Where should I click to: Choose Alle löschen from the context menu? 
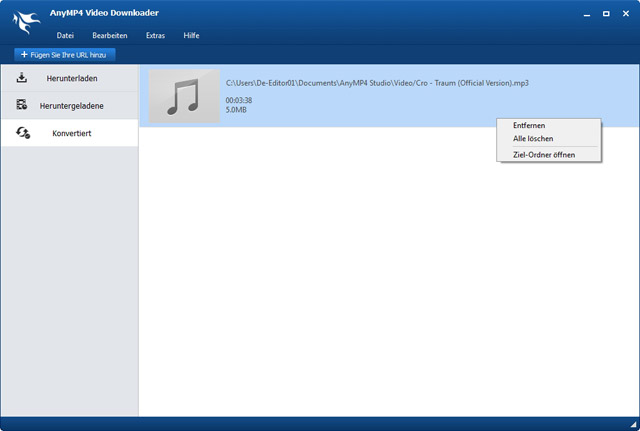(549, 139)
